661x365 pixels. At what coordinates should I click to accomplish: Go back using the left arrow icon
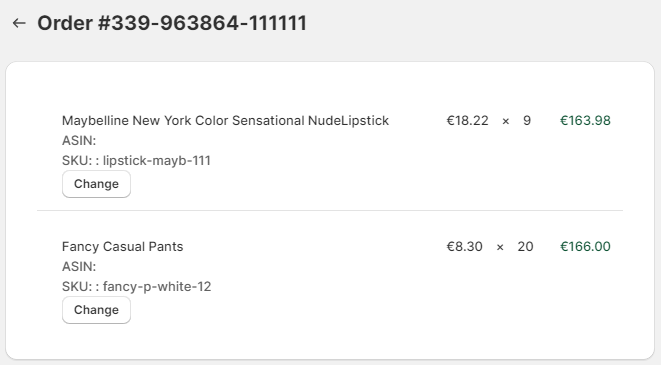coord(19,23)
